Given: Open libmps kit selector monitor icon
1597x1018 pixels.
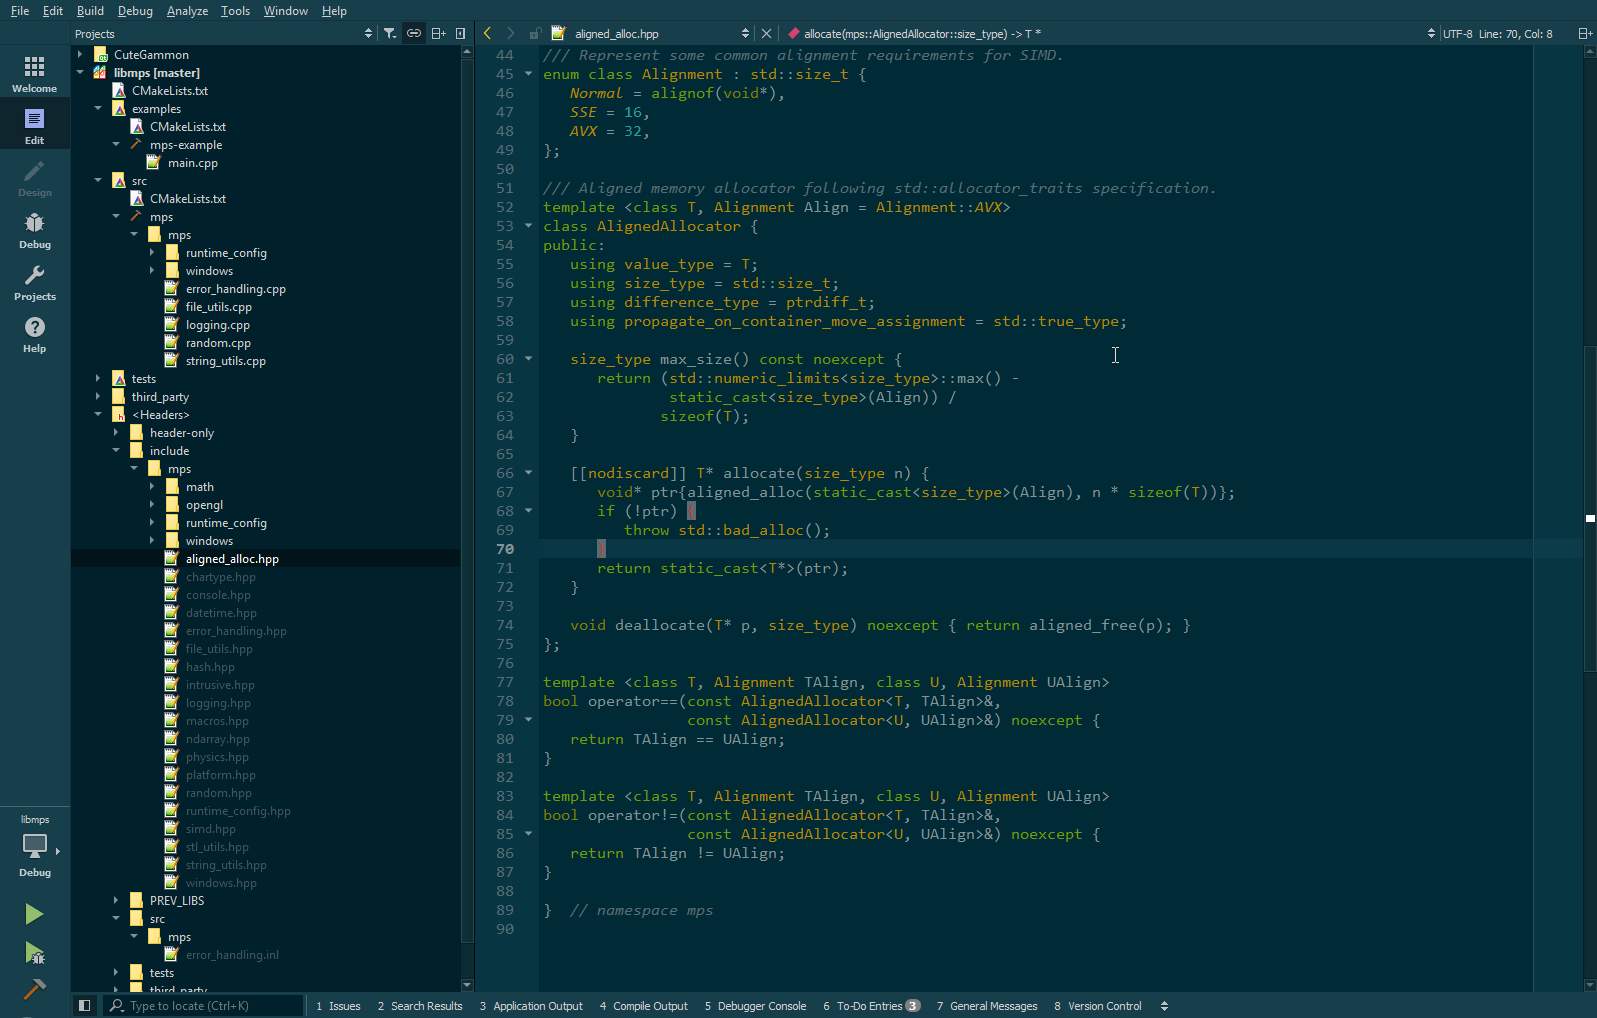Looking at the screenshot, I should (35, 846).
